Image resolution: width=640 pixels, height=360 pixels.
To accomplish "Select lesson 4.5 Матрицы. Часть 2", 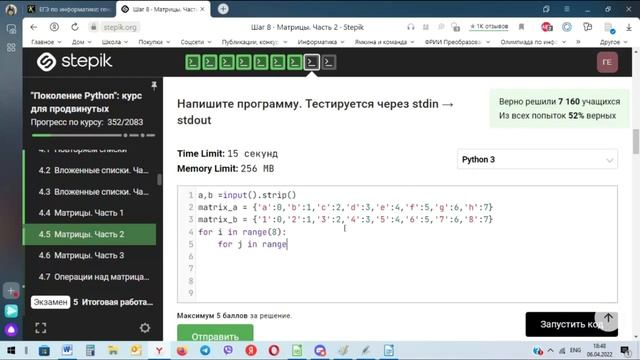I will point(90,234).
